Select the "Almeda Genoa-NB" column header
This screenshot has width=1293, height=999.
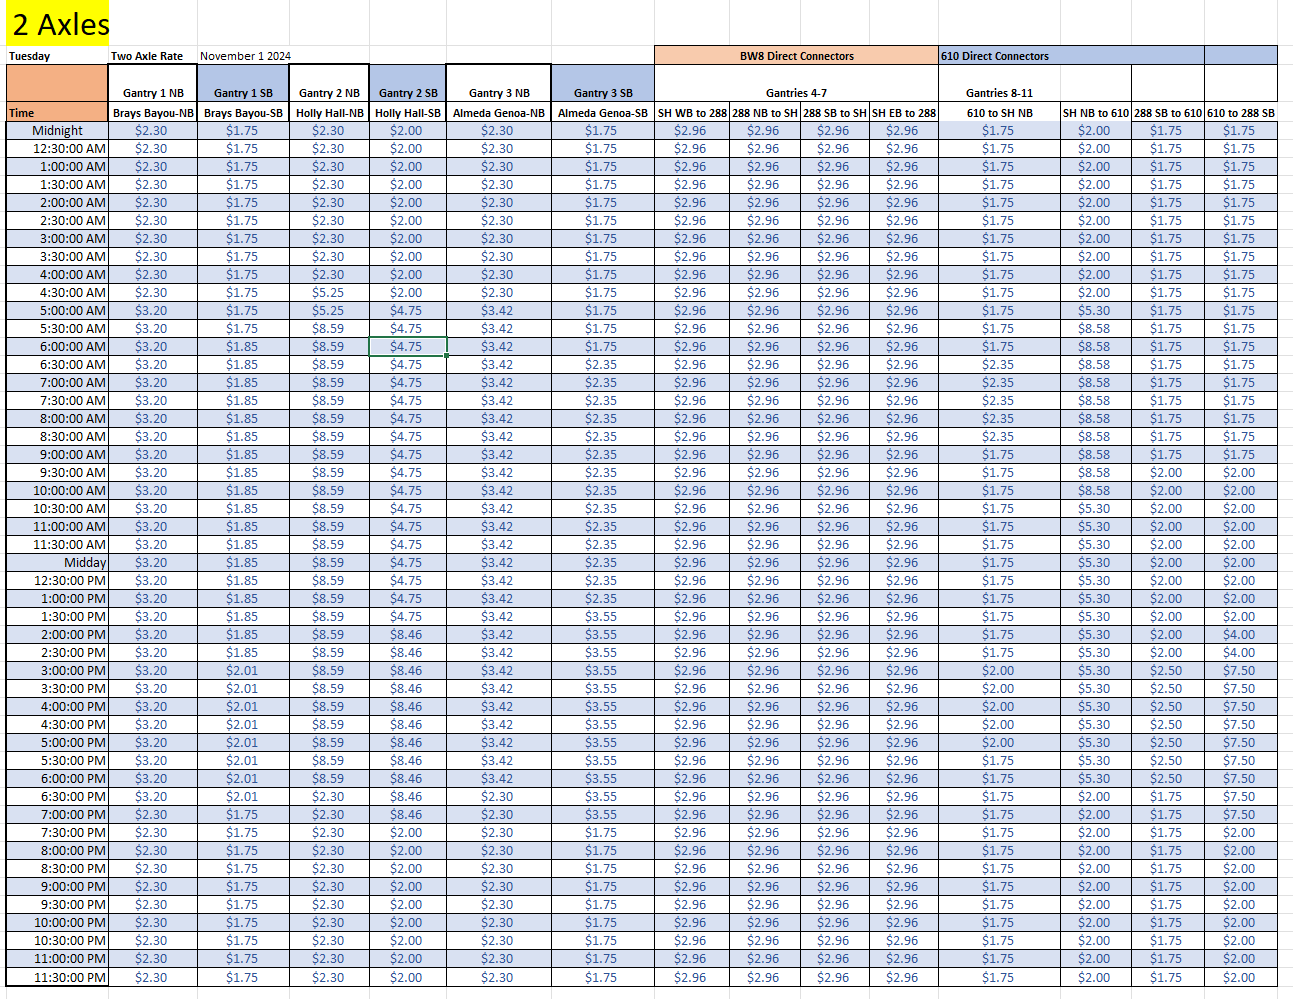[x=499, y=113]
